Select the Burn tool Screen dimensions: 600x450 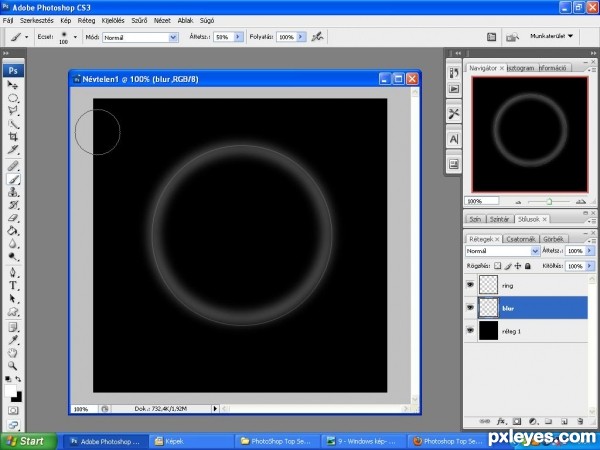tap(13, 256)
